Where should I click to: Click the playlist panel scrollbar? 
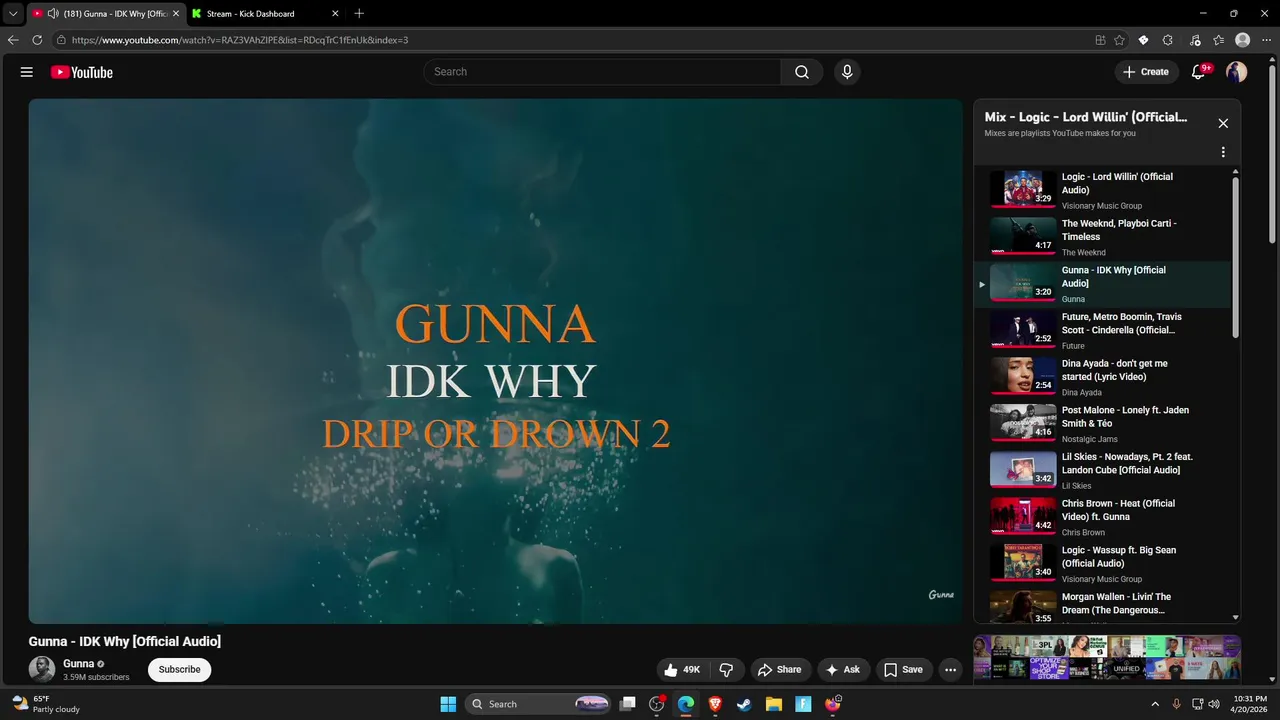tap(1236, 258)
